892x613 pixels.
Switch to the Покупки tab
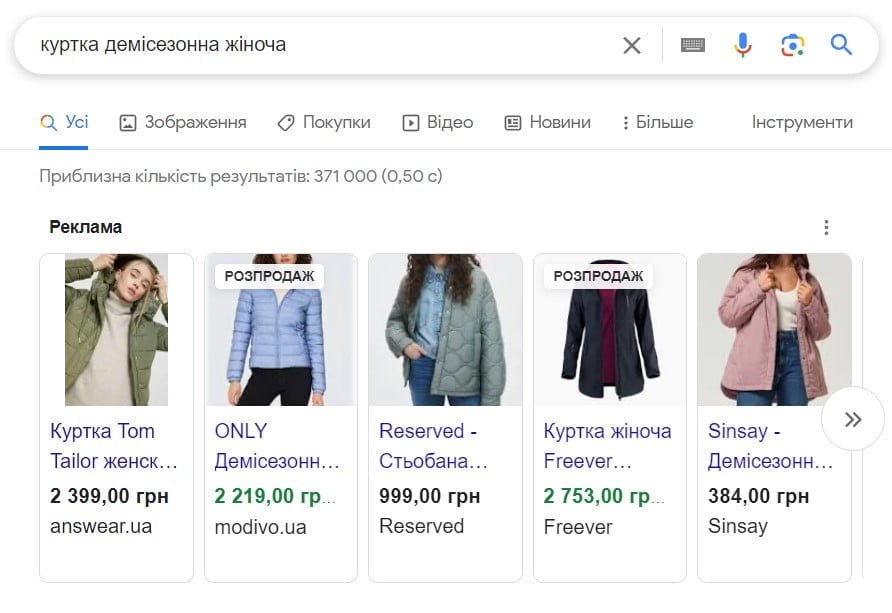pyautogui.click(x=324, y=122)
